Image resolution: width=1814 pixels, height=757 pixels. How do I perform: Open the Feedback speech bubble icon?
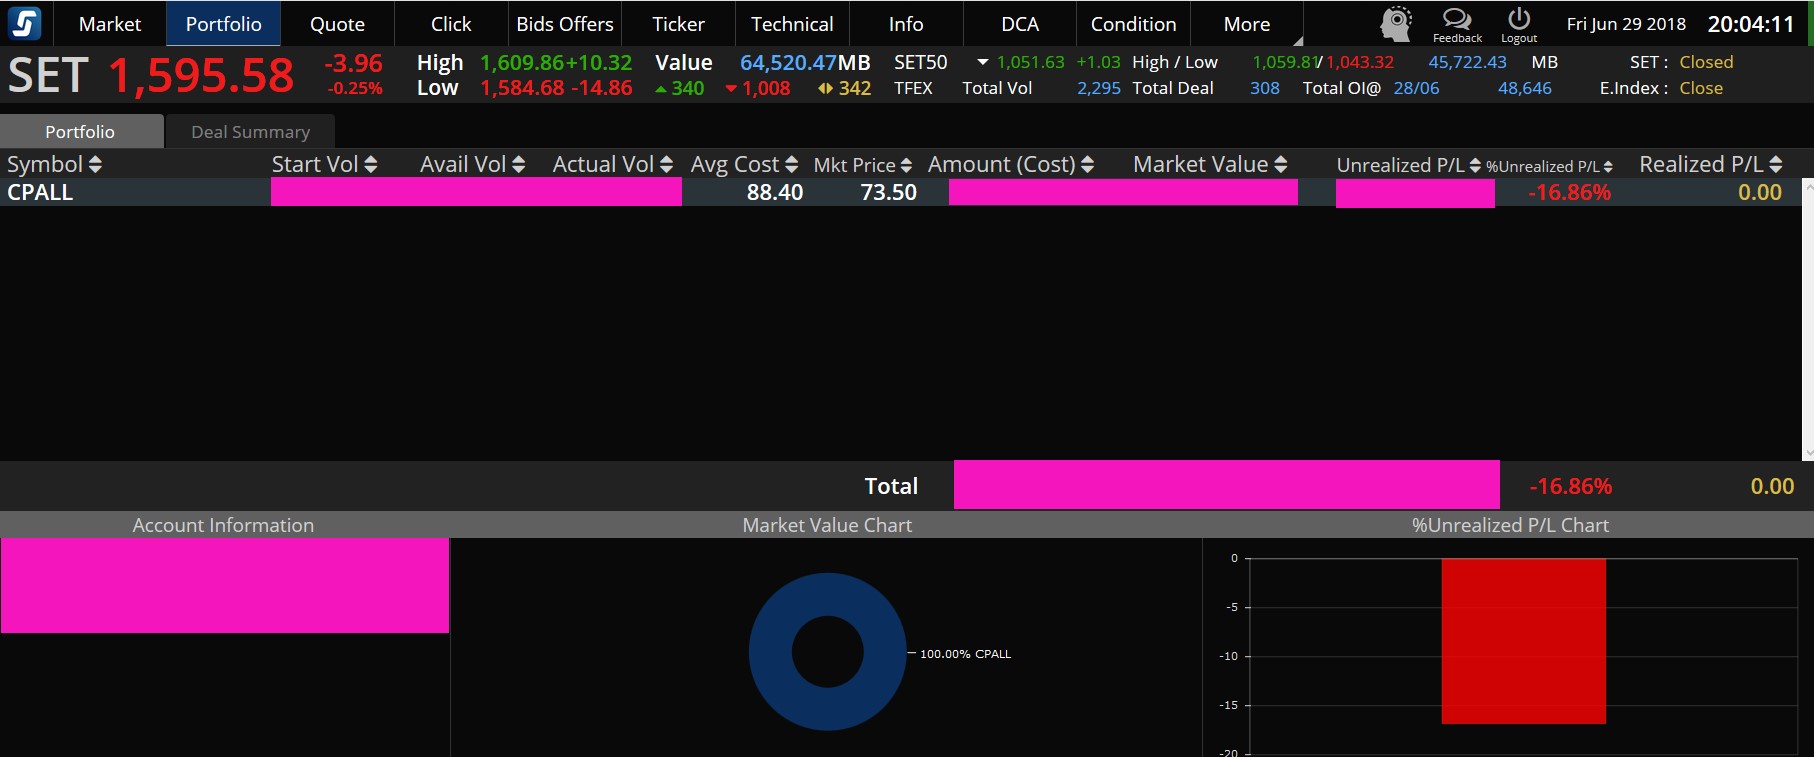click(x=1457, y=20)
